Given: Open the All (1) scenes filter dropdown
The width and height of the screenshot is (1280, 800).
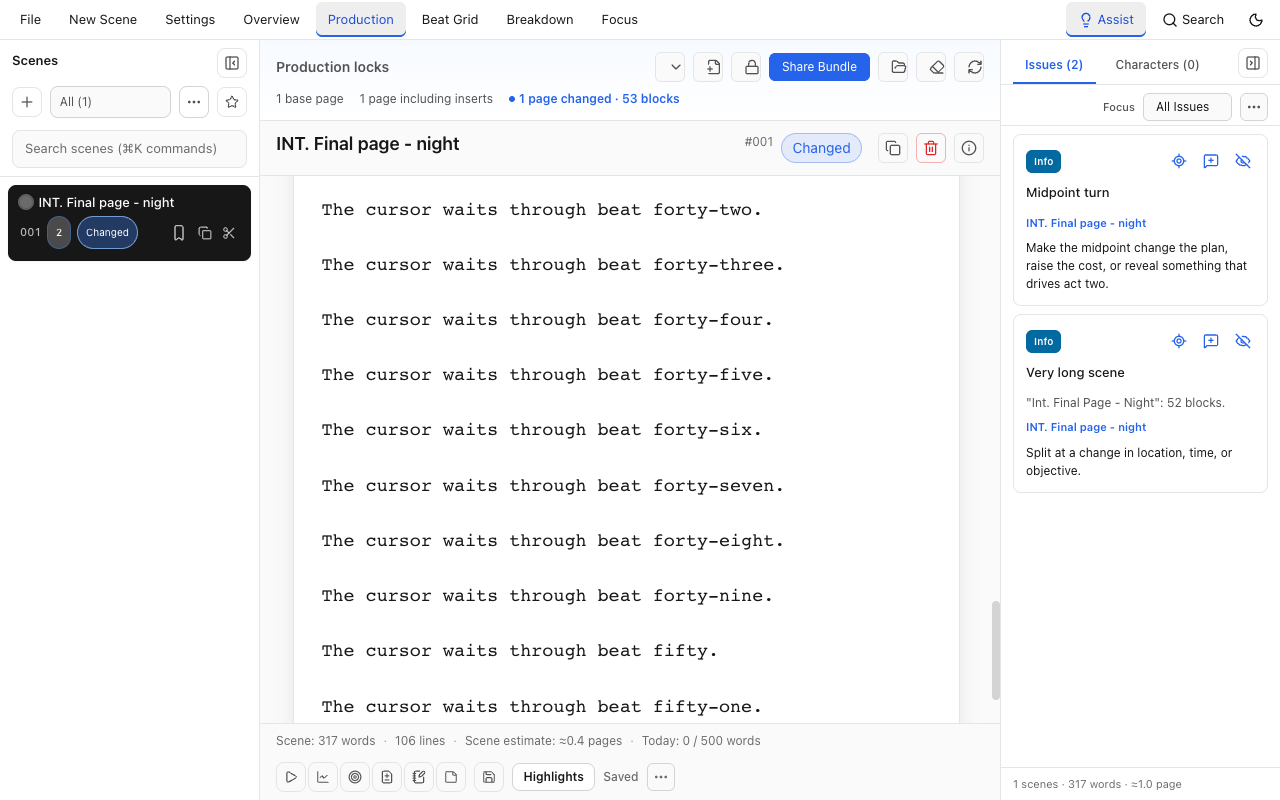Looking at the screenshot, I should click(110, 102).
